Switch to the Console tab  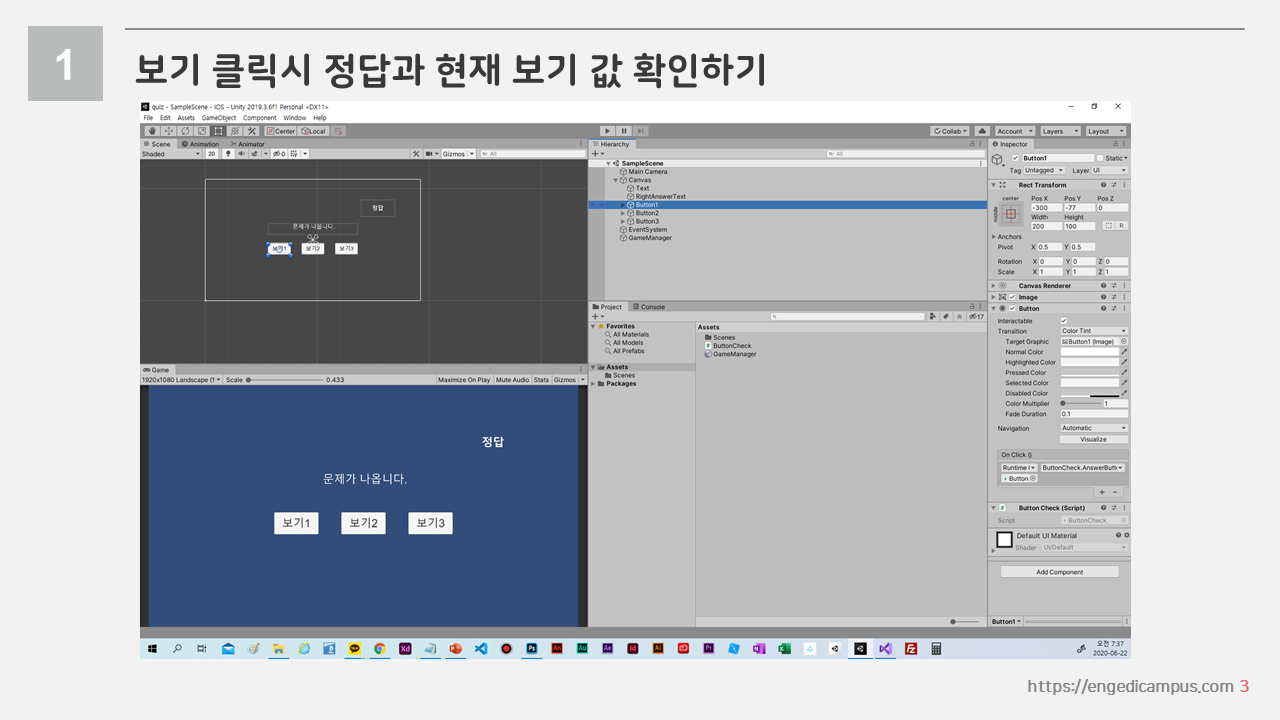tap(649, 307)
